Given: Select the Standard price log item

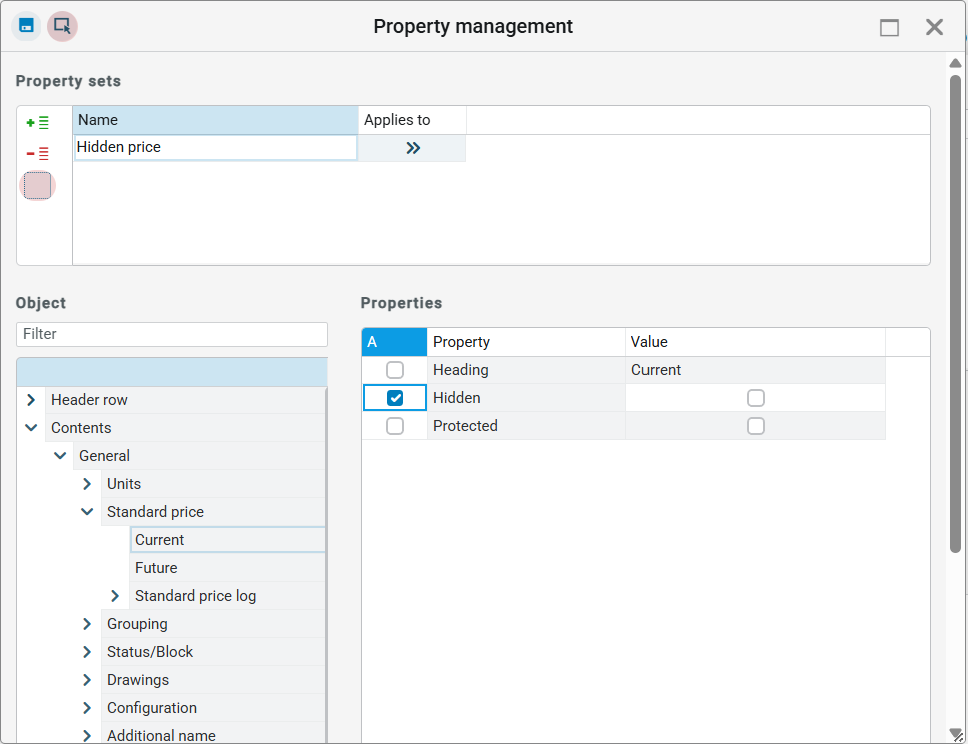Looking at the screenshot, I should pyautogui.click(x=227, y=596).
